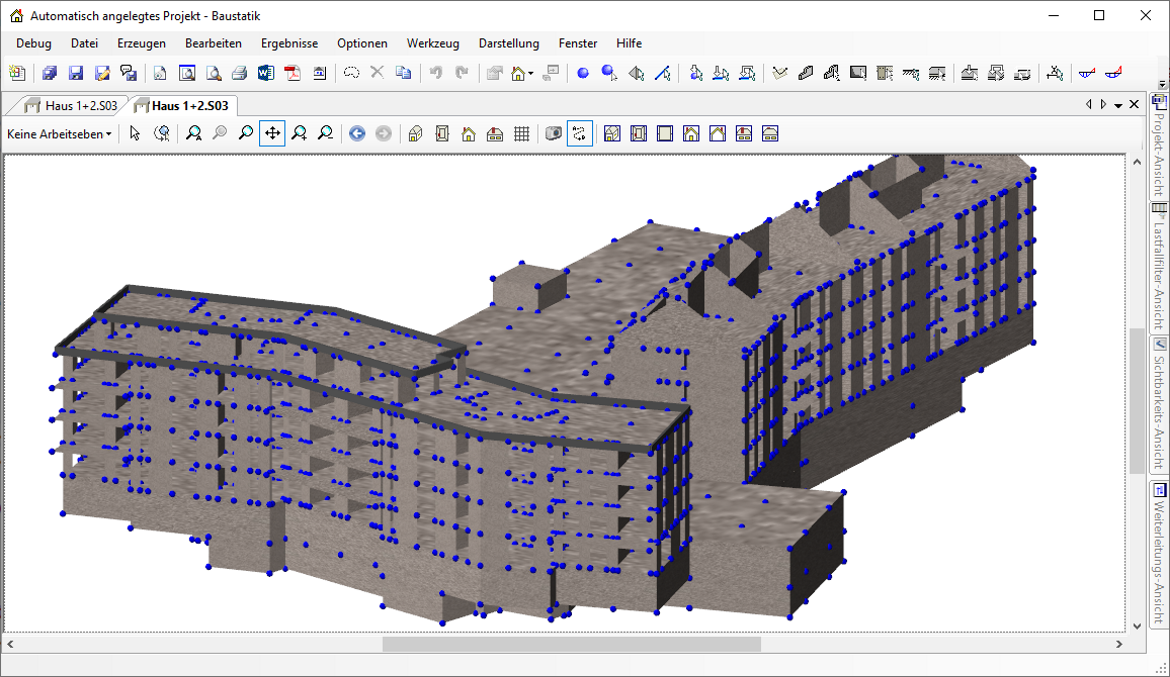Toggle the grid display icon

[x=521, y=134]
